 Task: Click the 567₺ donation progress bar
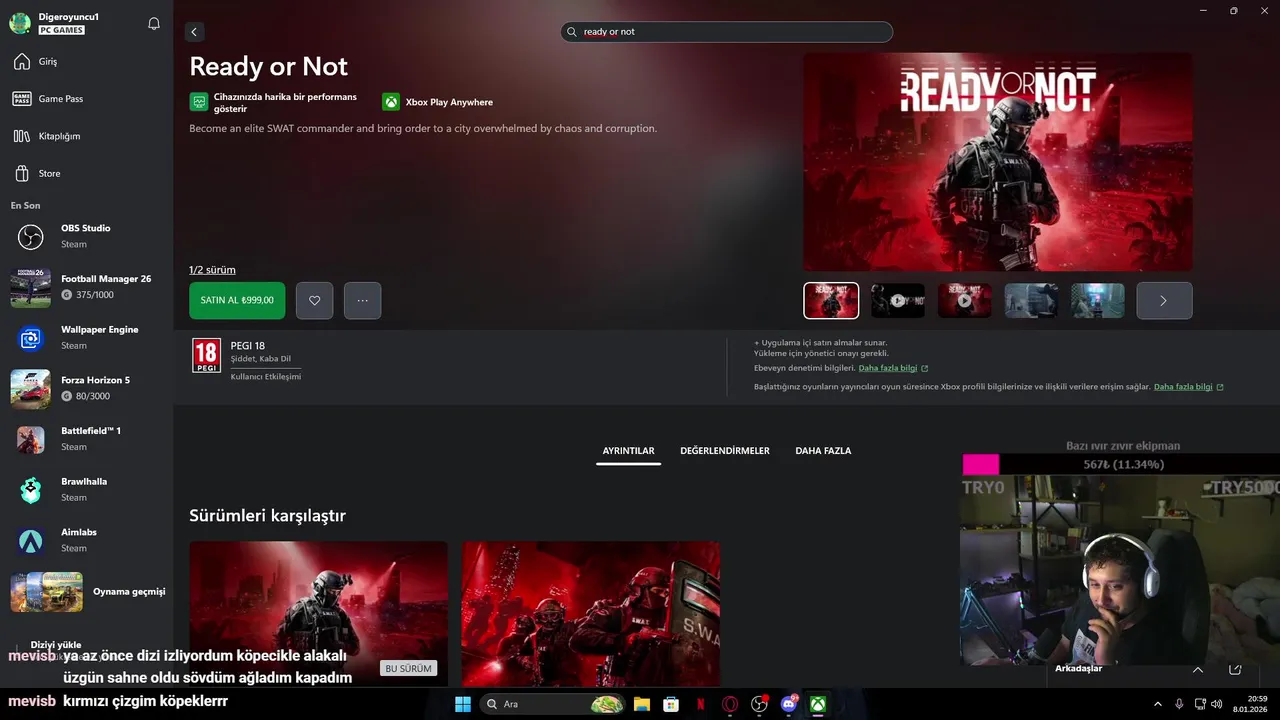click(1122, 464)
